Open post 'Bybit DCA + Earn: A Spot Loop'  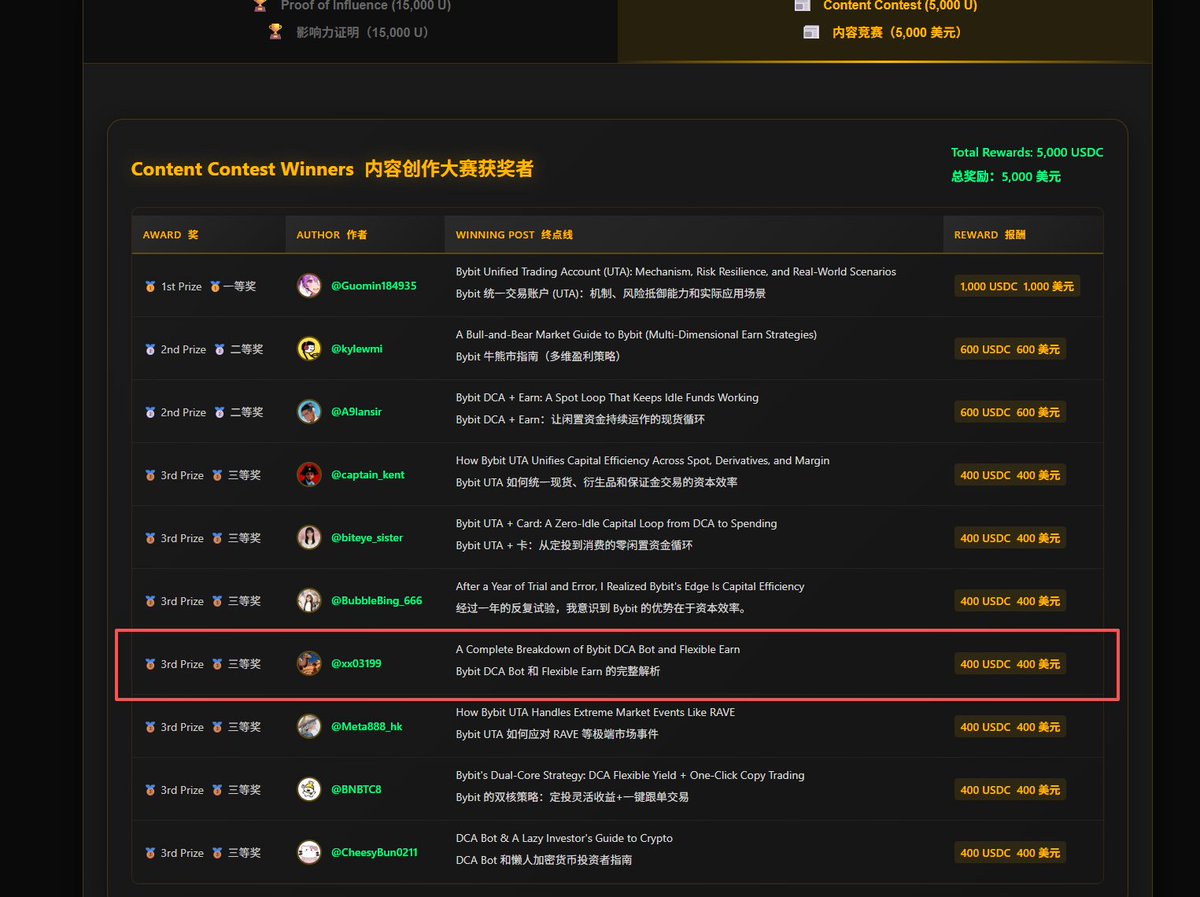607,398
